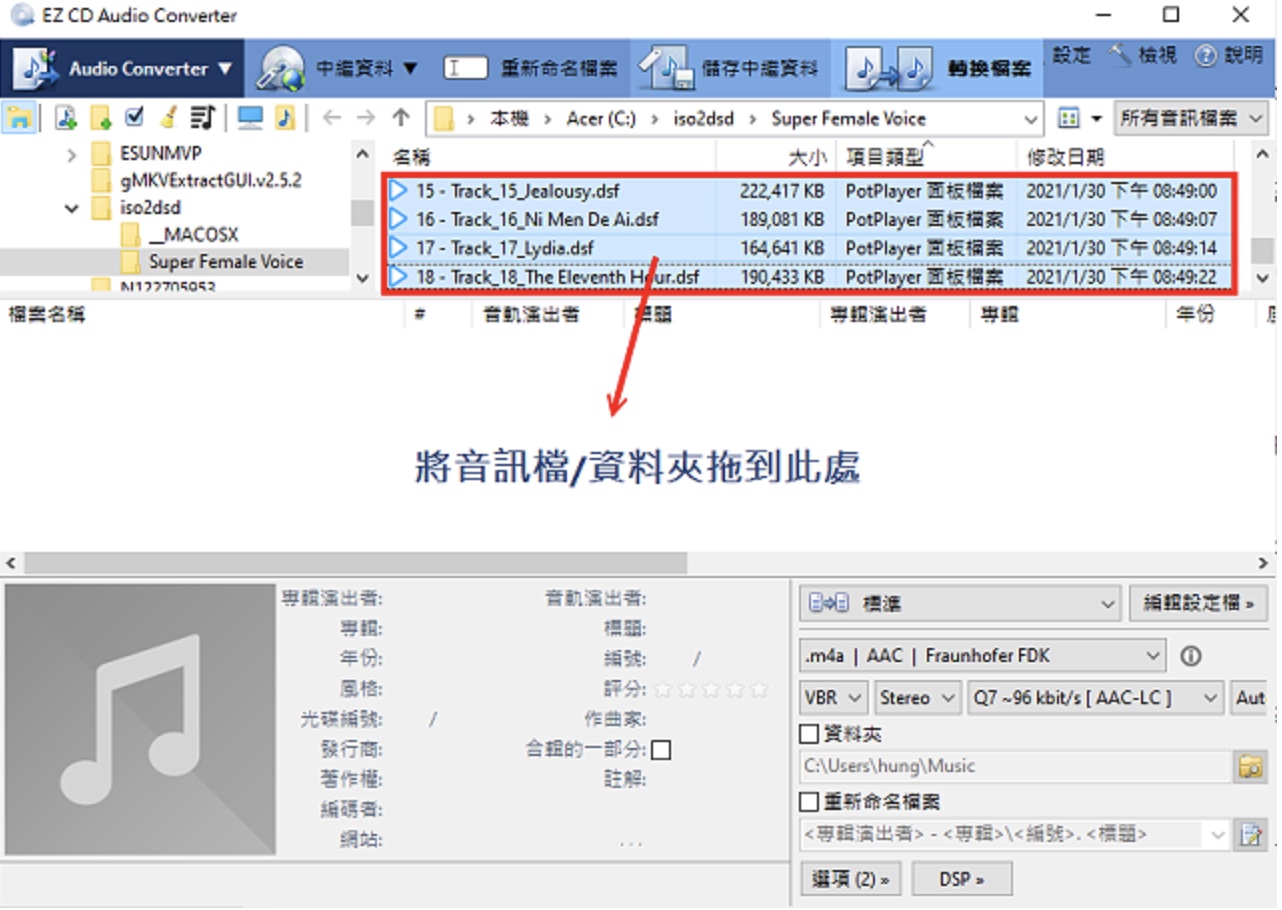Click the two-notes convert files icon
This screenshot has width=1282, height=910.
point(889,68)
